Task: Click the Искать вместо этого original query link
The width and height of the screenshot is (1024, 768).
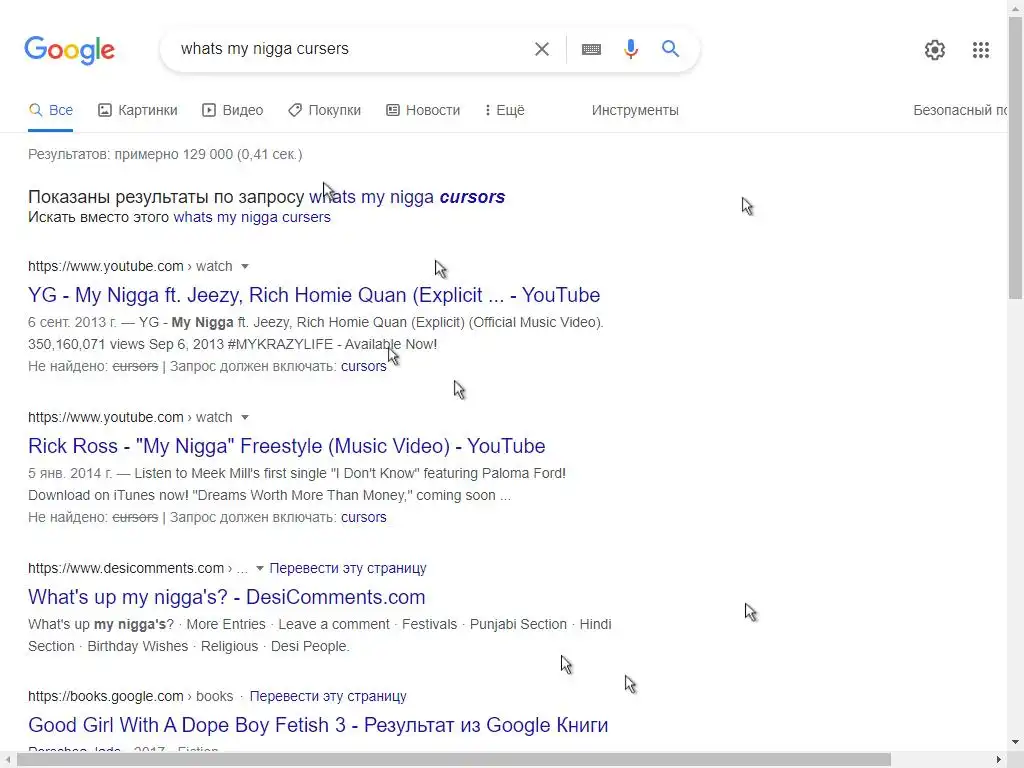Action: (252, 217)
